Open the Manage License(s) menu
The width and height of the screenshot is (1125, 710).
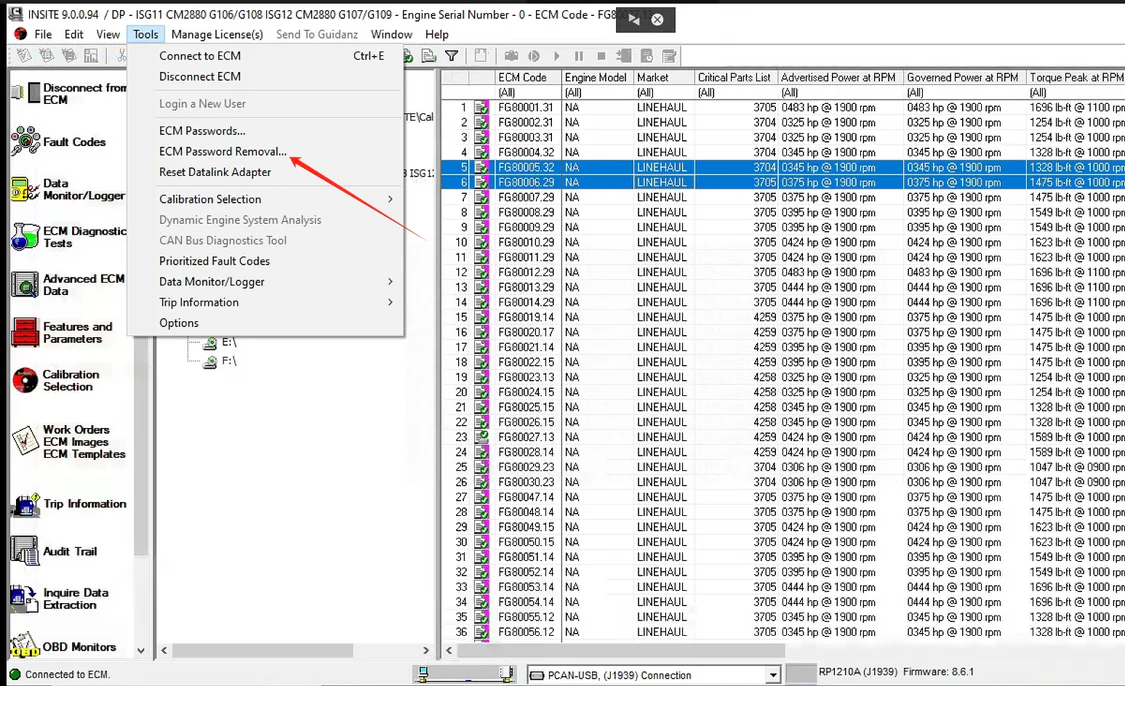tap(217, 34)
